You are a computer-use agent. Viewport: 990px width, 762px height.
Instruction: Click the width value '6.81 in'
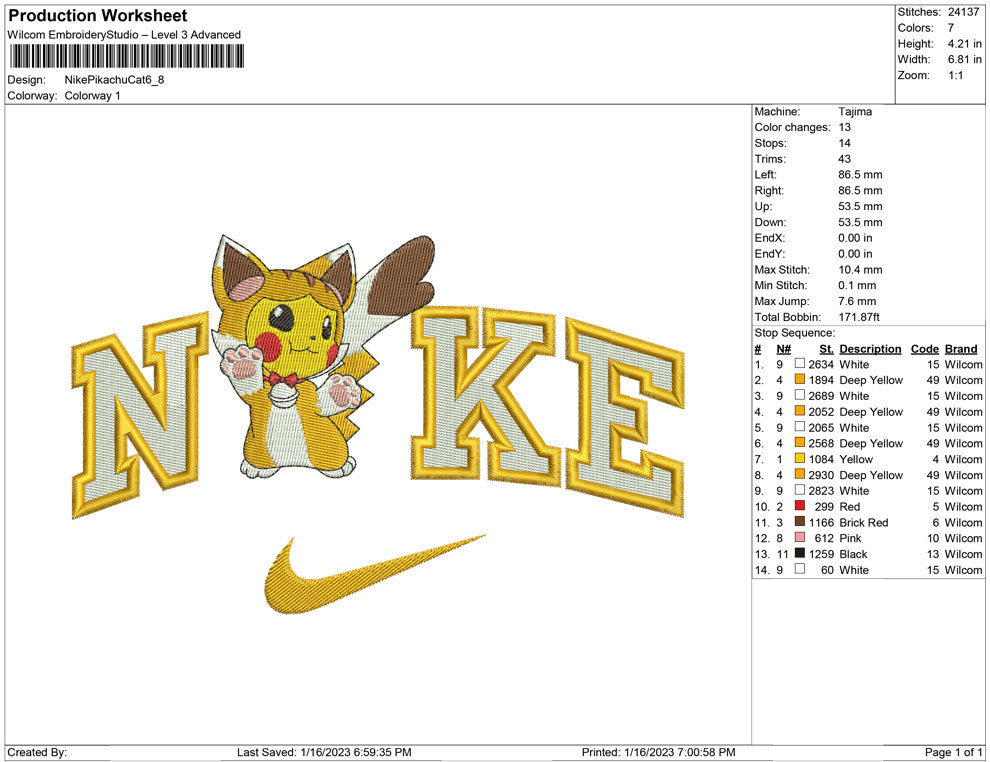tap(964, 59)
